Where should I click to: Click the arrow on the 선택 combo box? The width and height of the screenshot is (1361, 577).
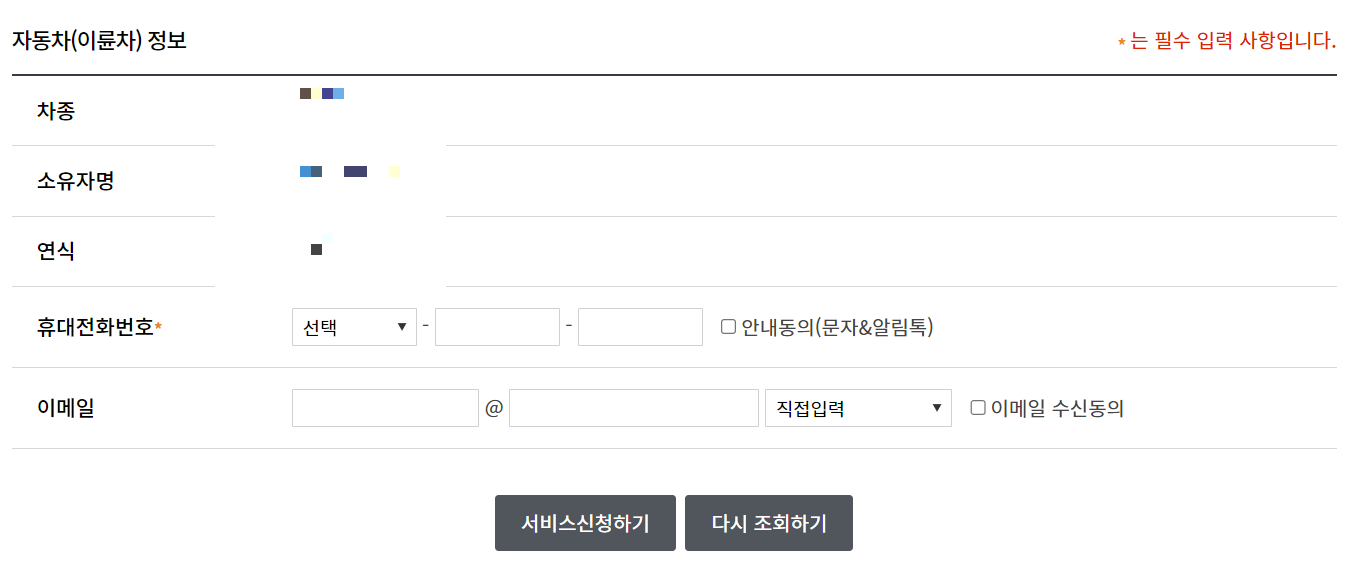404,326
